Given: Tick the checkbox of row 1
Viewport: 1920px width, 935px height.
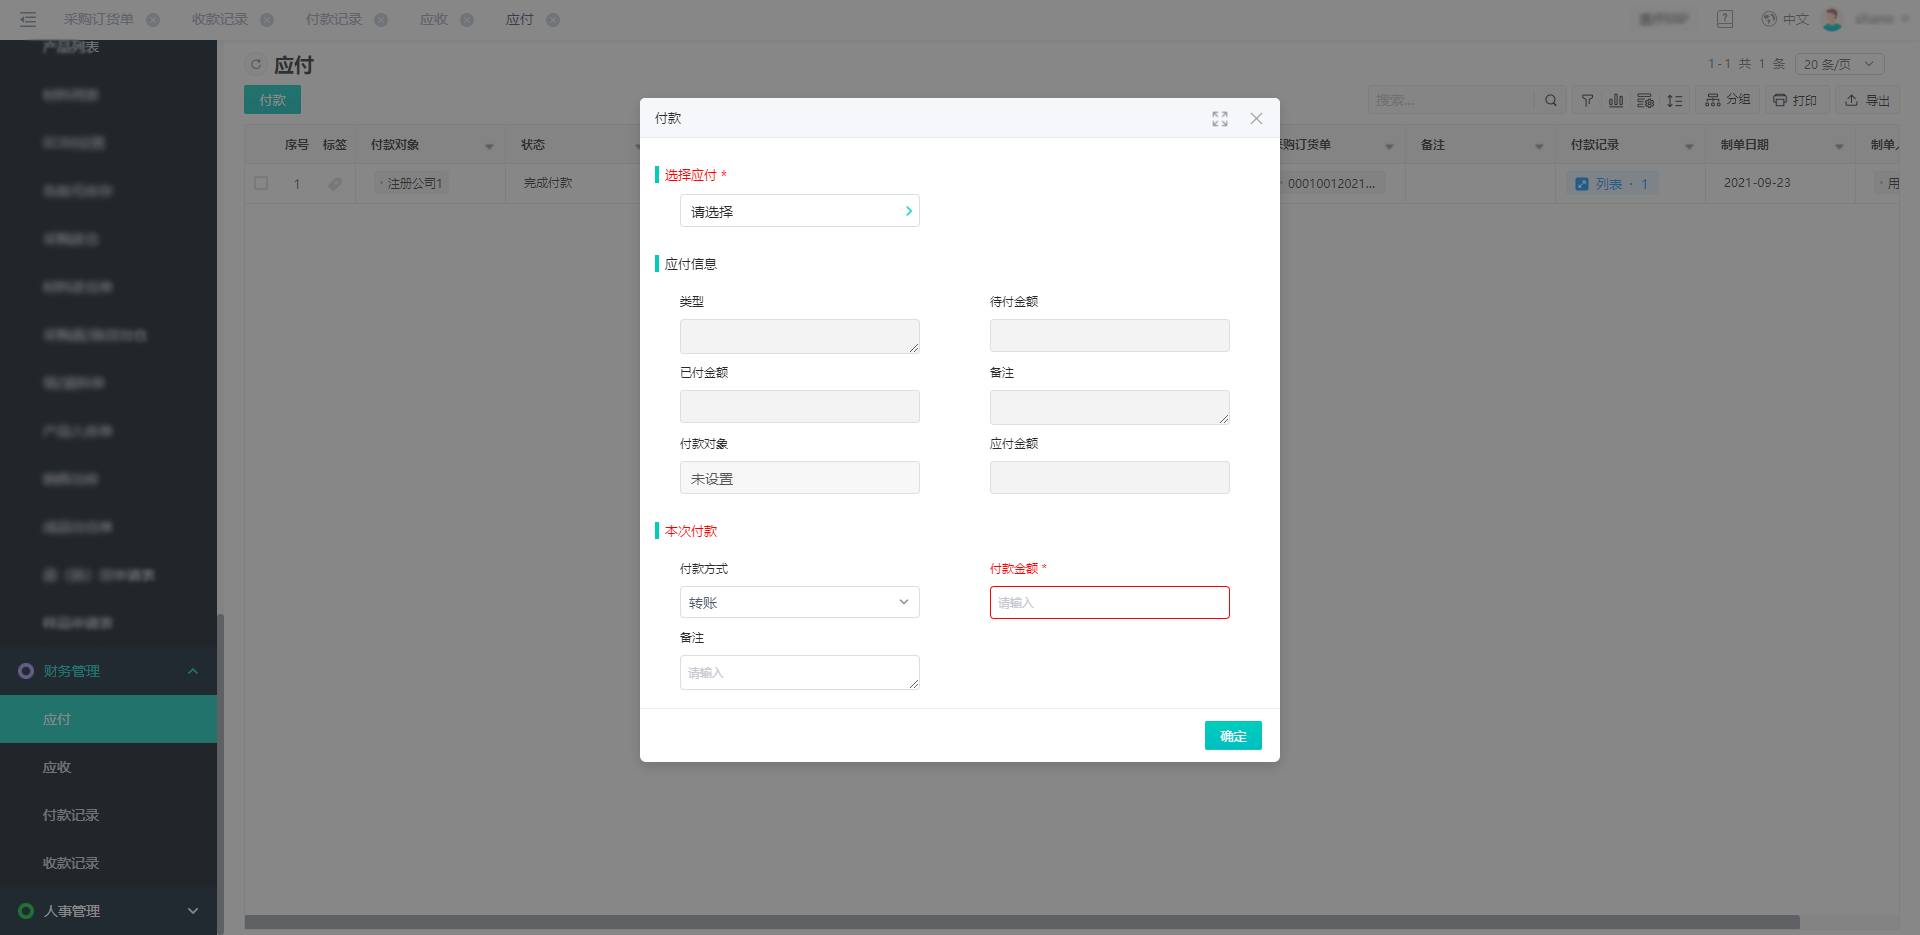Looking at the screenshot, I should [261, 183].
